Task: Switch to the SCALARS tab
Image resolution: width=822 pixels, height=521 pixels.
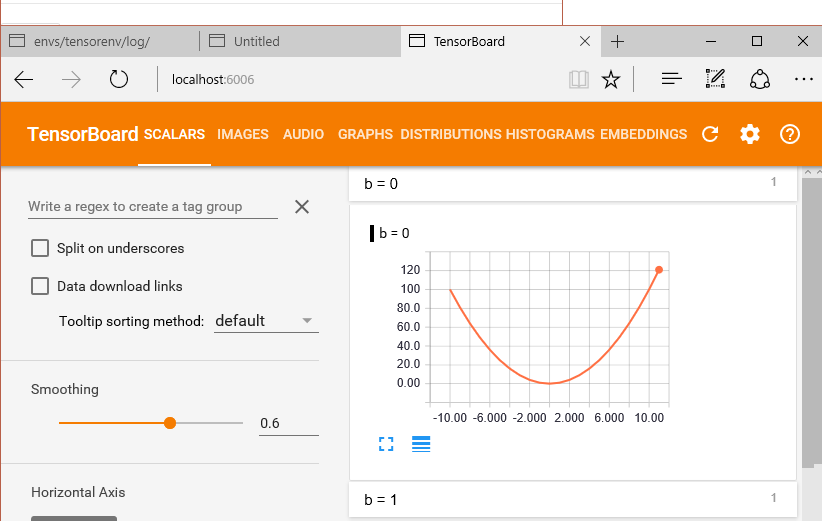Action: pyautogui.click(x=174, y=134)
